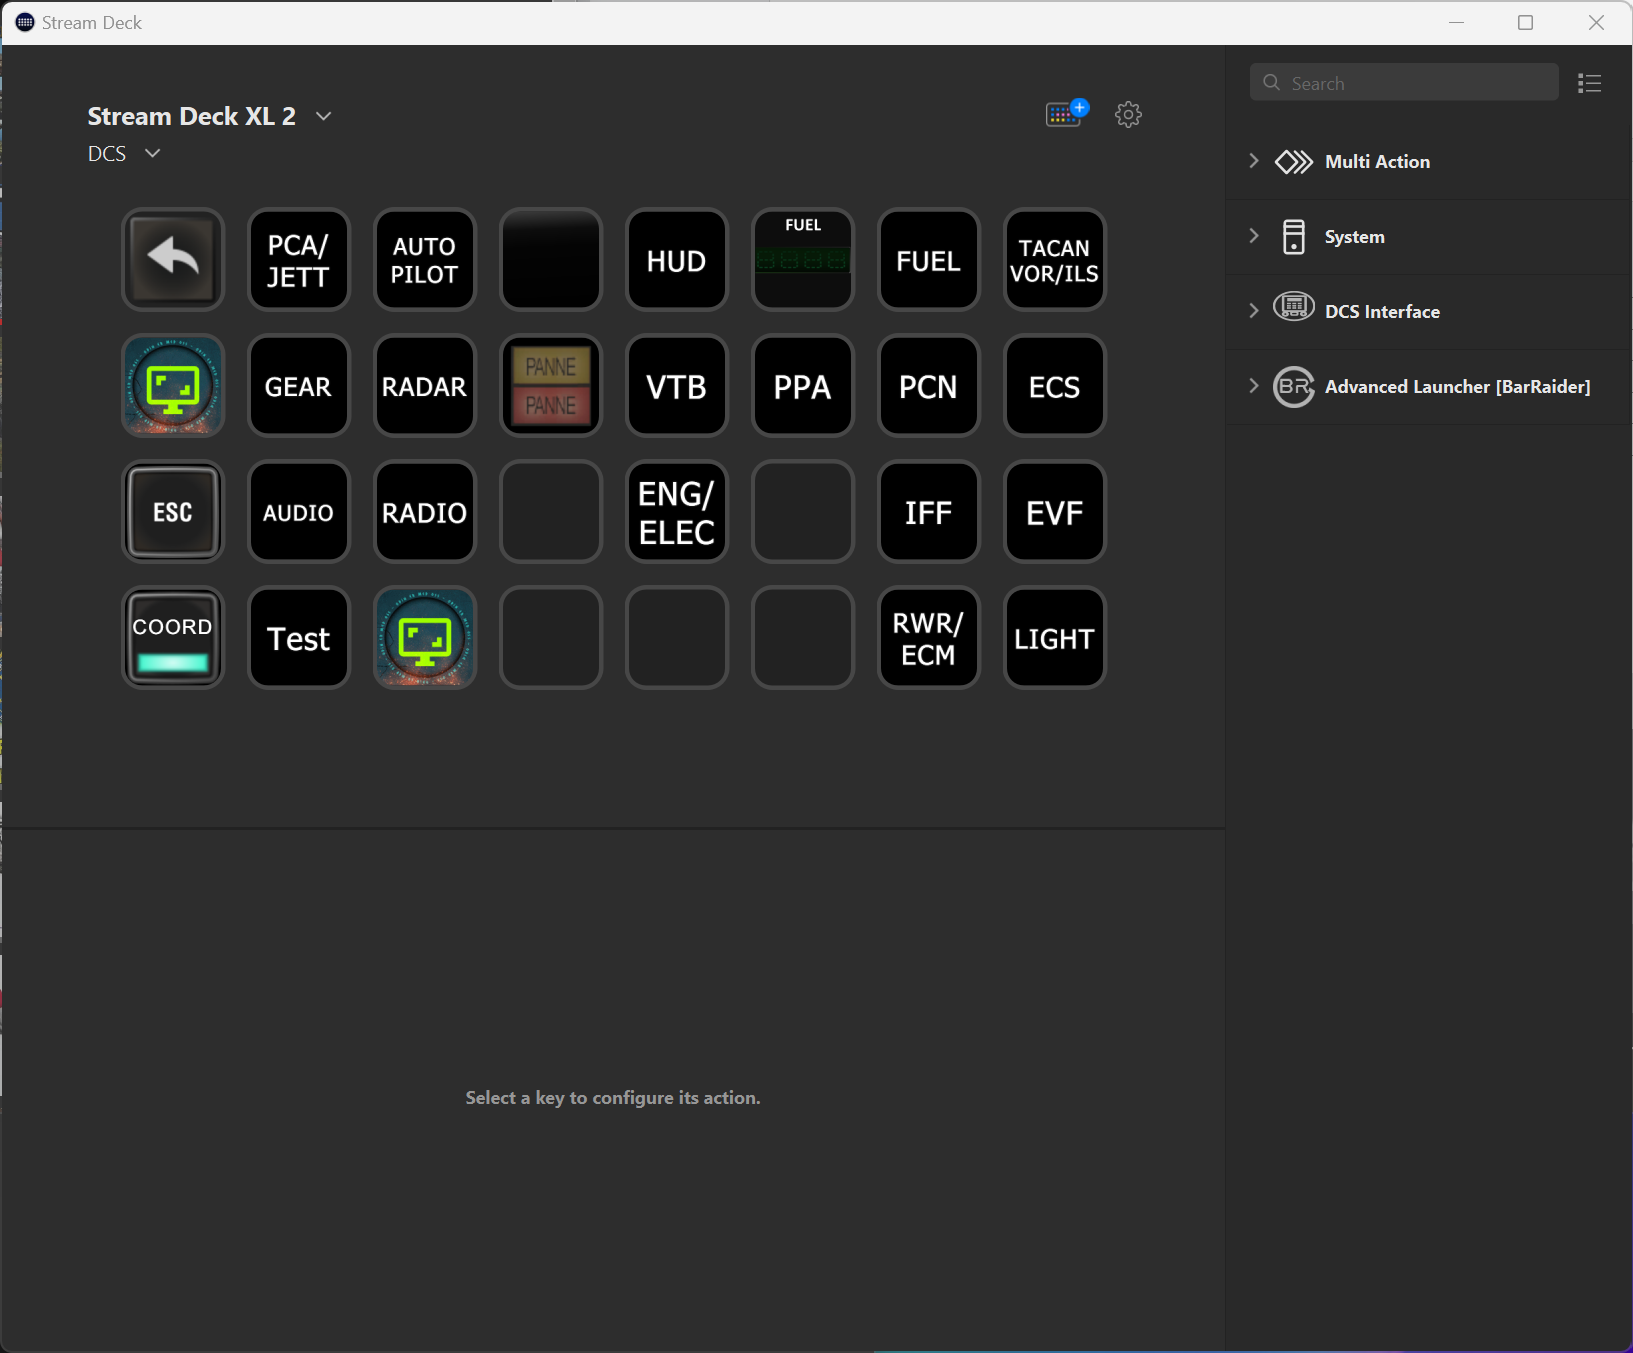Click the back arrow key
The width and height of the screenshot is (1633, 1353).
coord(173,260)
